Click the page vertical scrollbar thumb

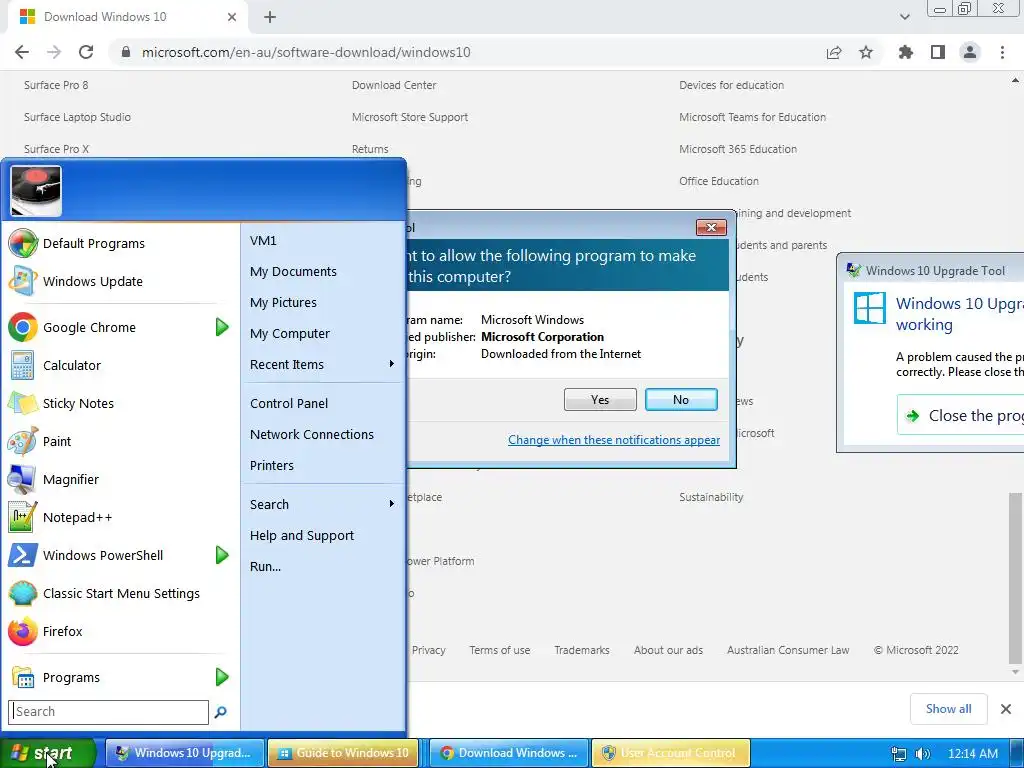tap(1015, 577)
